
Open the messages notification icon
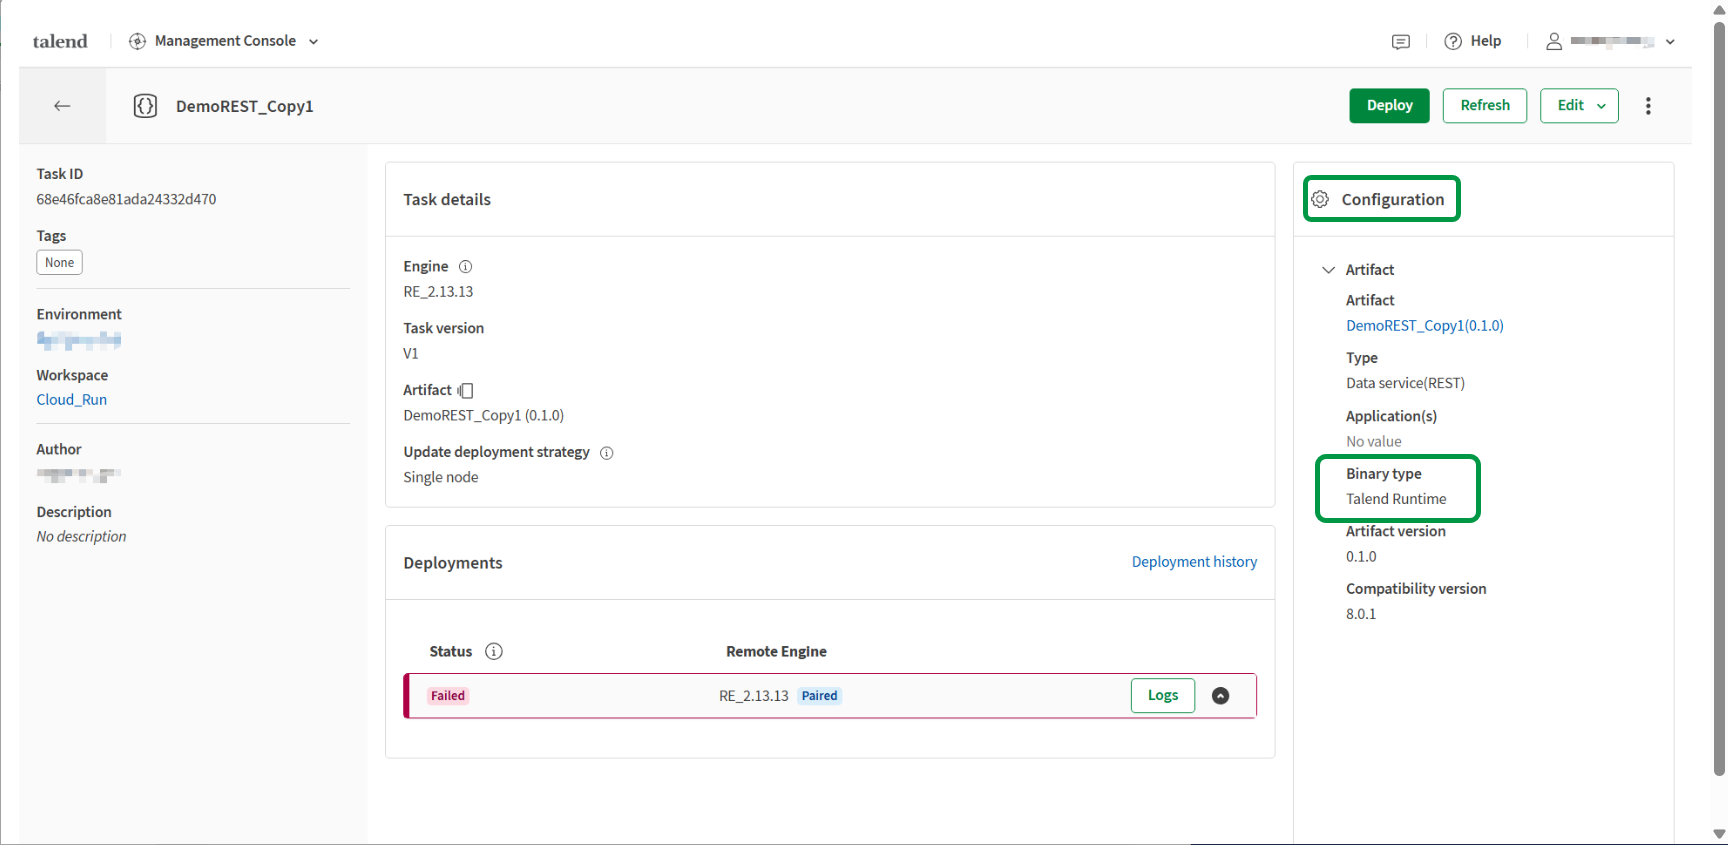coord(1401,41)
